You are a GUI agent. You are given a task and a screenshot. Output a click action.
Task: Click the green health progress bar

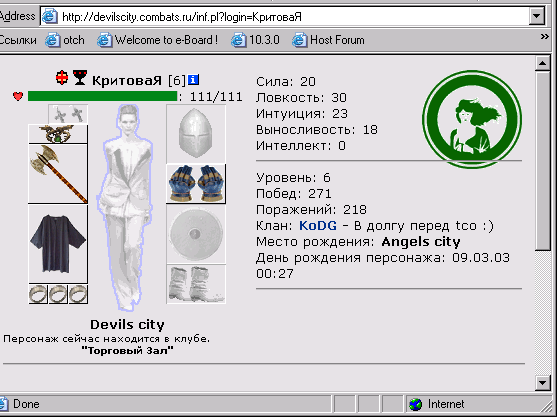(x=103, y=96)
